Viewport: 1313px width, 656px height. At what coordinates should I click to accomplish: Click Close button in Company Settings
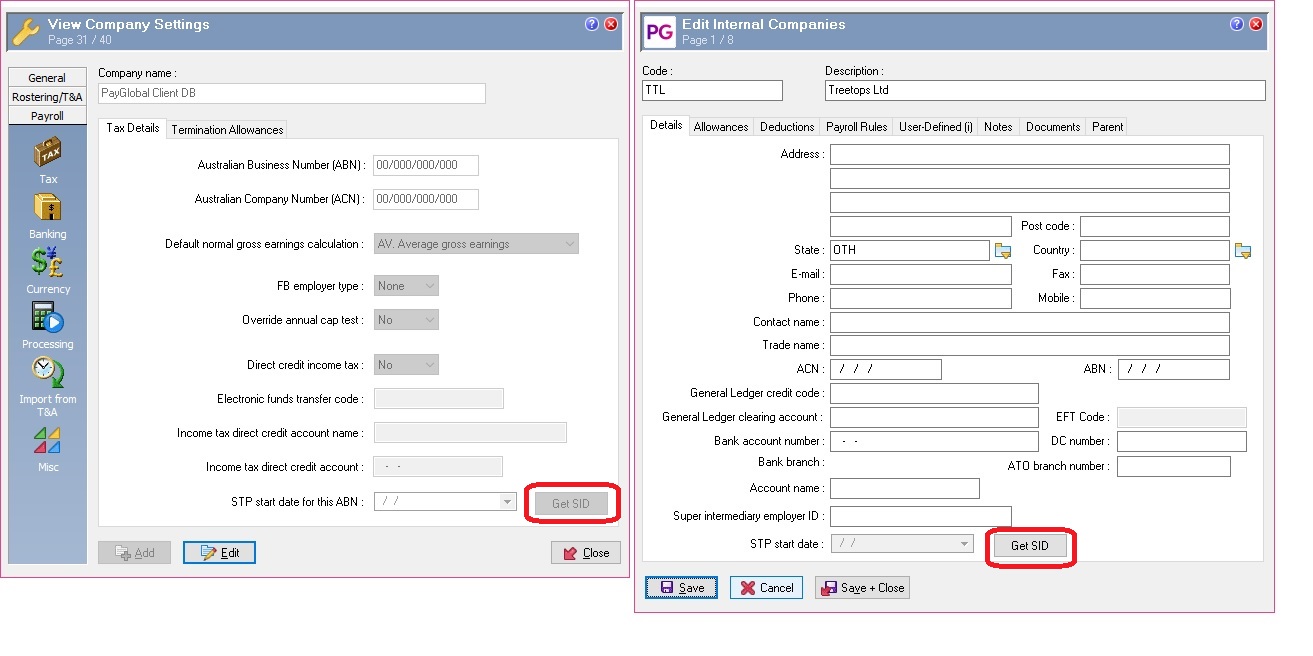coord(586,552)
